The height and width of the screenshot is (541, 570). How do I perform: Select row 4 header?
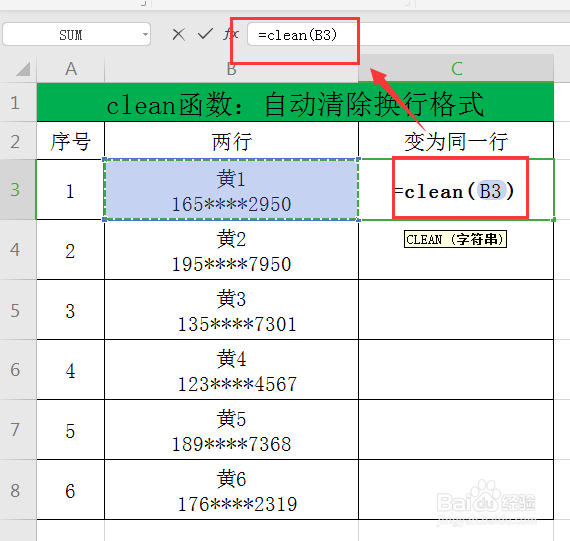coord(18,249)
